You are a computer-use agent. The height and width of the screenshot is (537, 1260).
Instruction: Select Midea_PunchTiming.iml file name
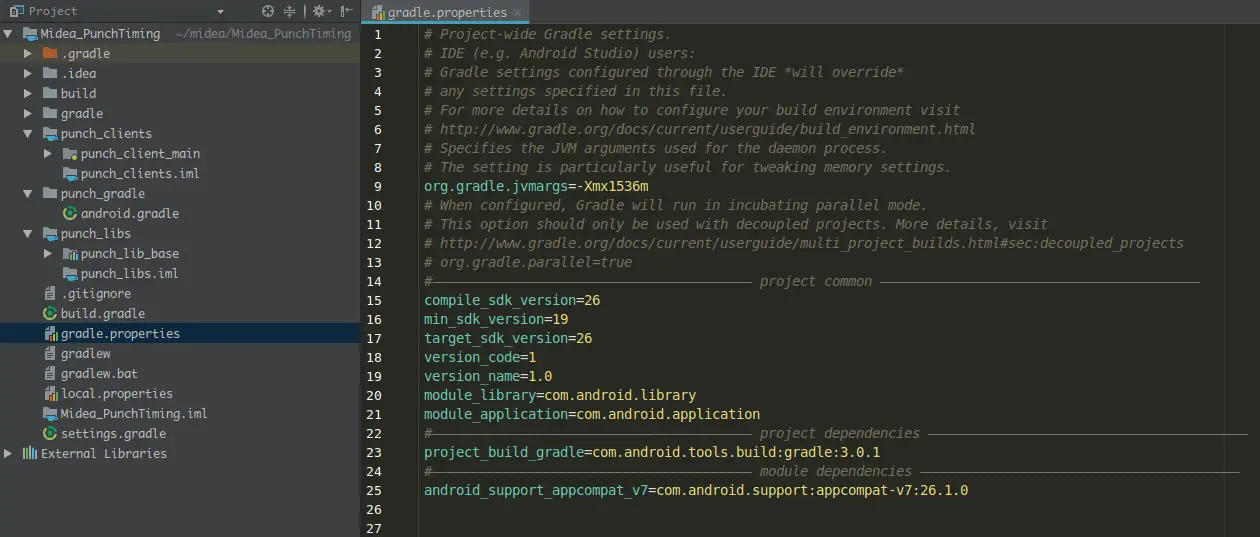click(134, 413)
